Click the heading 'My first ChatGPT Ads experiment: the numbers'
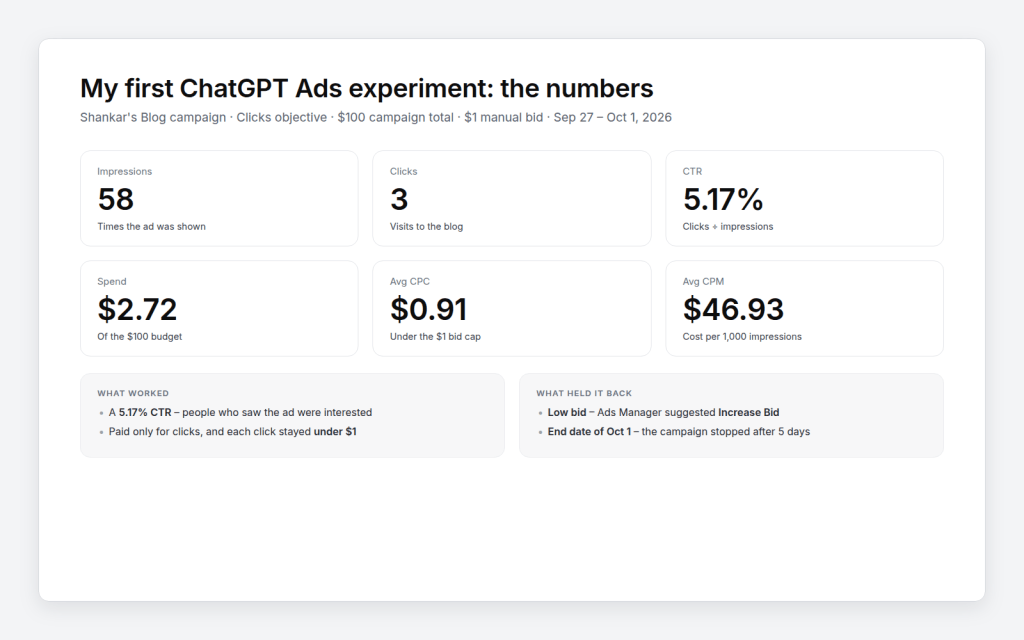The height and width of the screenshot is (640, 1024). coord(366,88)
